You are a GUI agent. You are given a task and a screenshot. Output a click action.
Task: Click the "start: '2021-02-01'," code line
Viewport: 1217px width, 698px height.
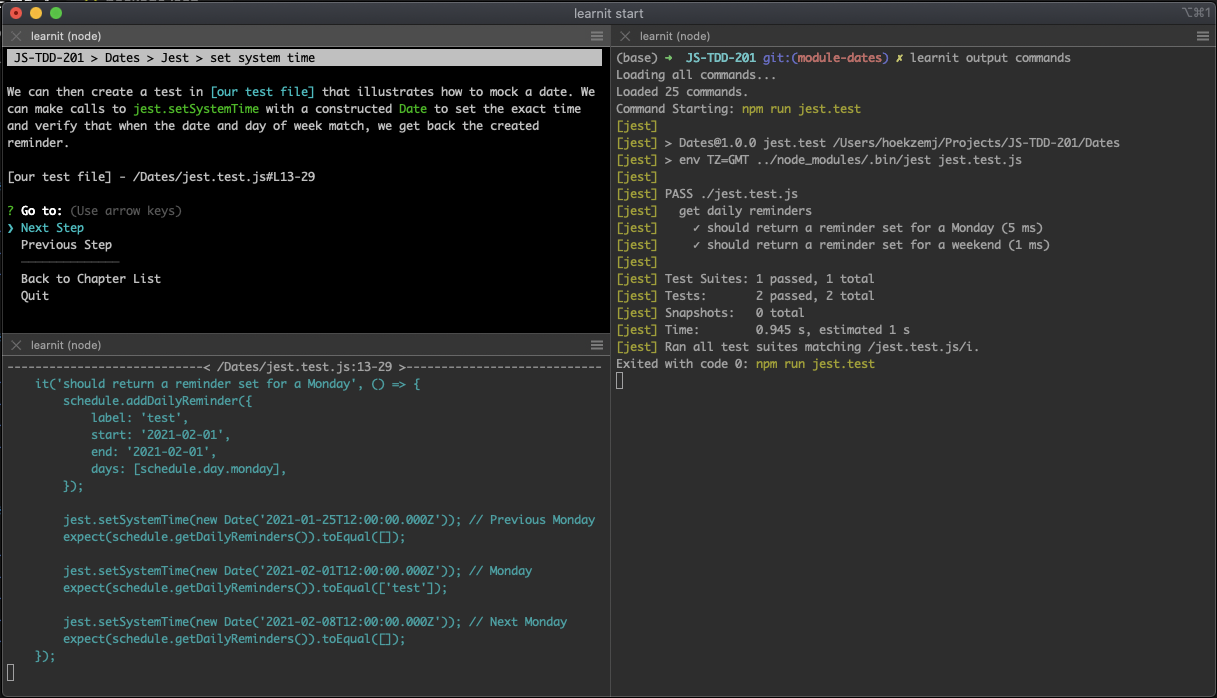pos(161,435)
